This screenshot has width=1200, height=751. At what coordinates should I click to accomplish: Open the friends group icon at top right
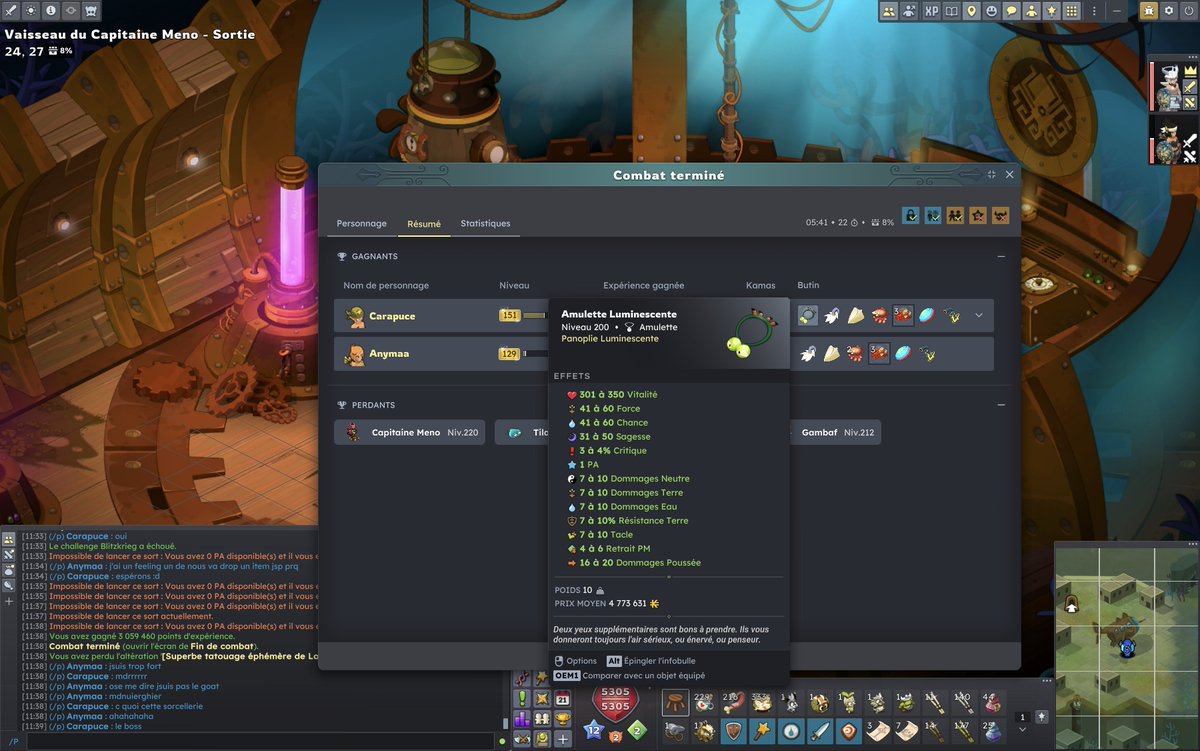coord(890,10)
